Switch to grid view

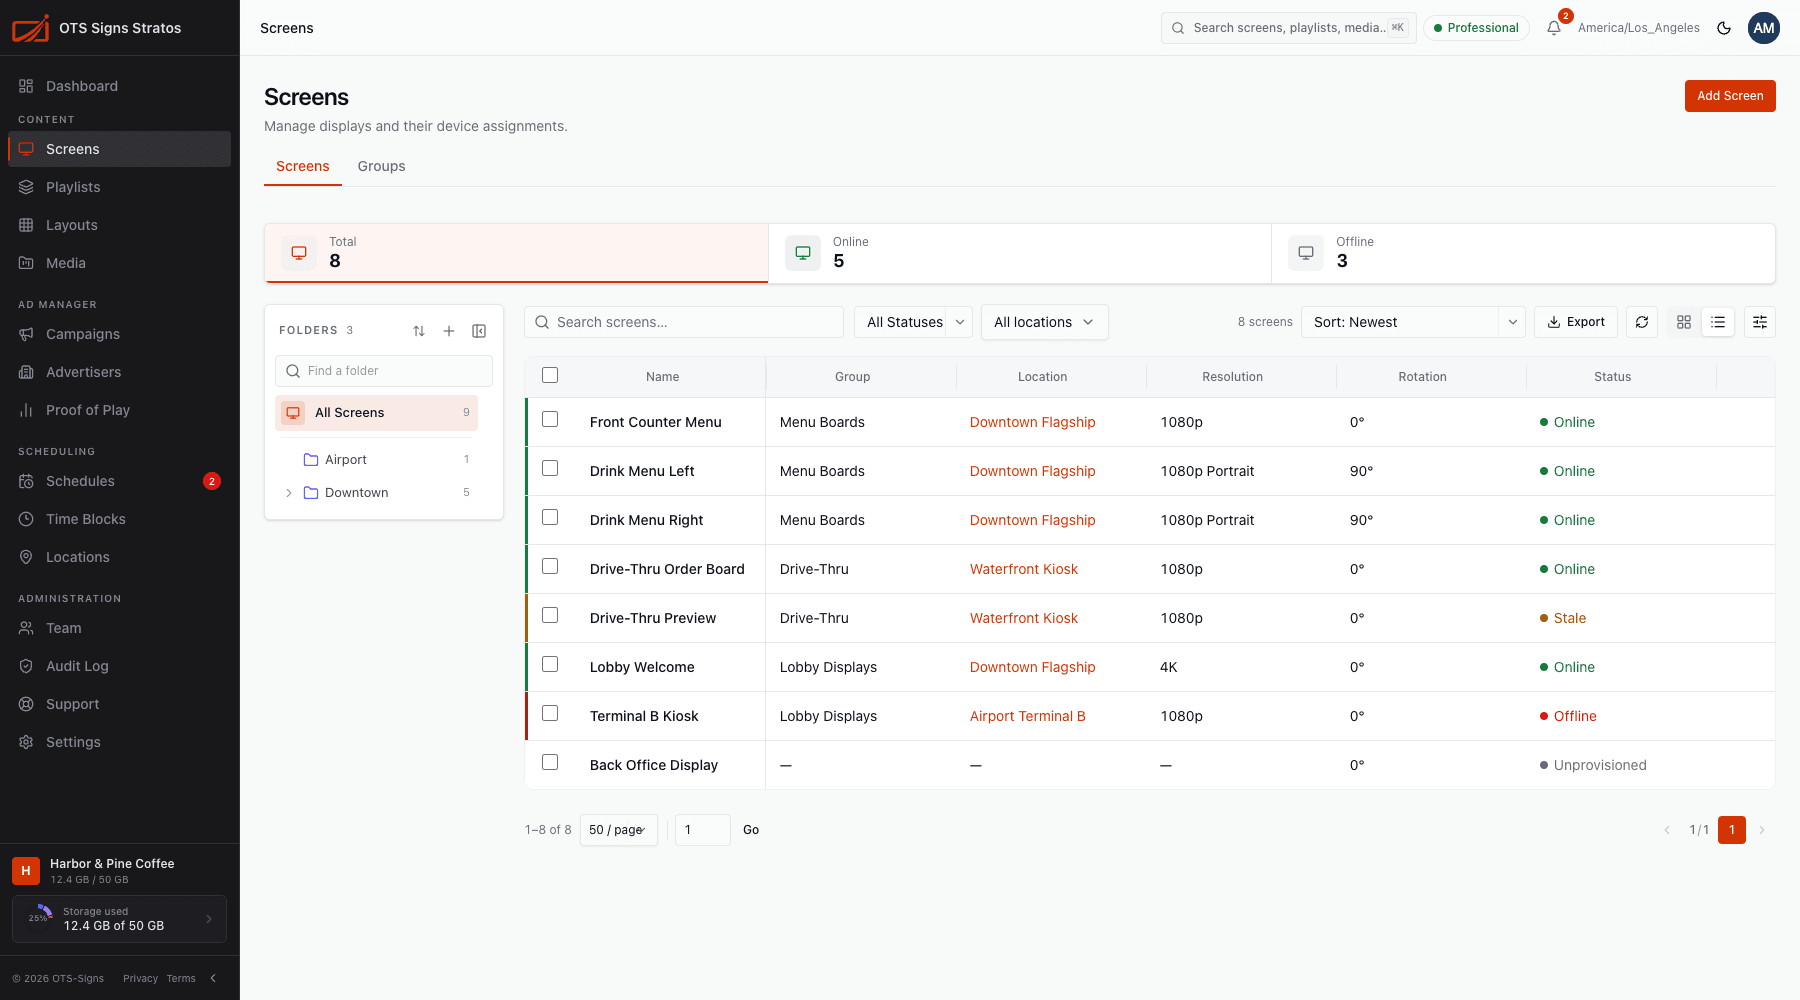coord(1684,322)
